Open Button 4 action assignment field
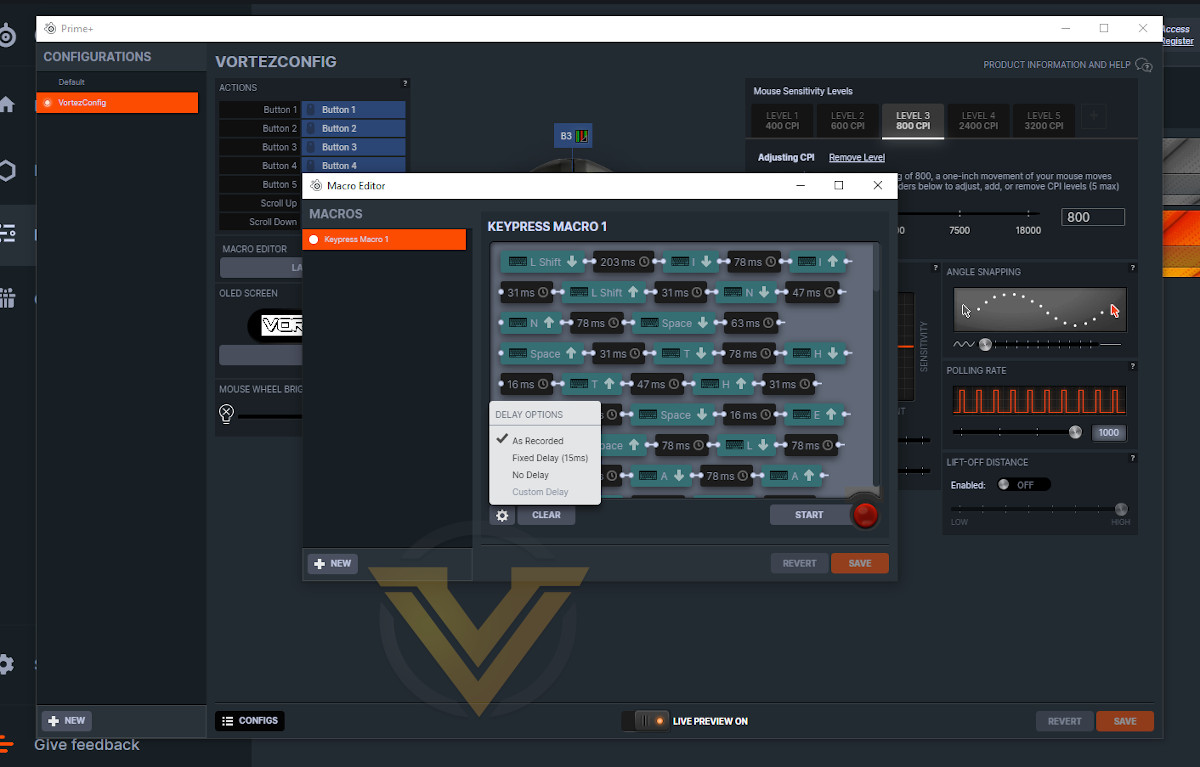The width and height of the screenshot is (1200, 767). coord(354,165)
